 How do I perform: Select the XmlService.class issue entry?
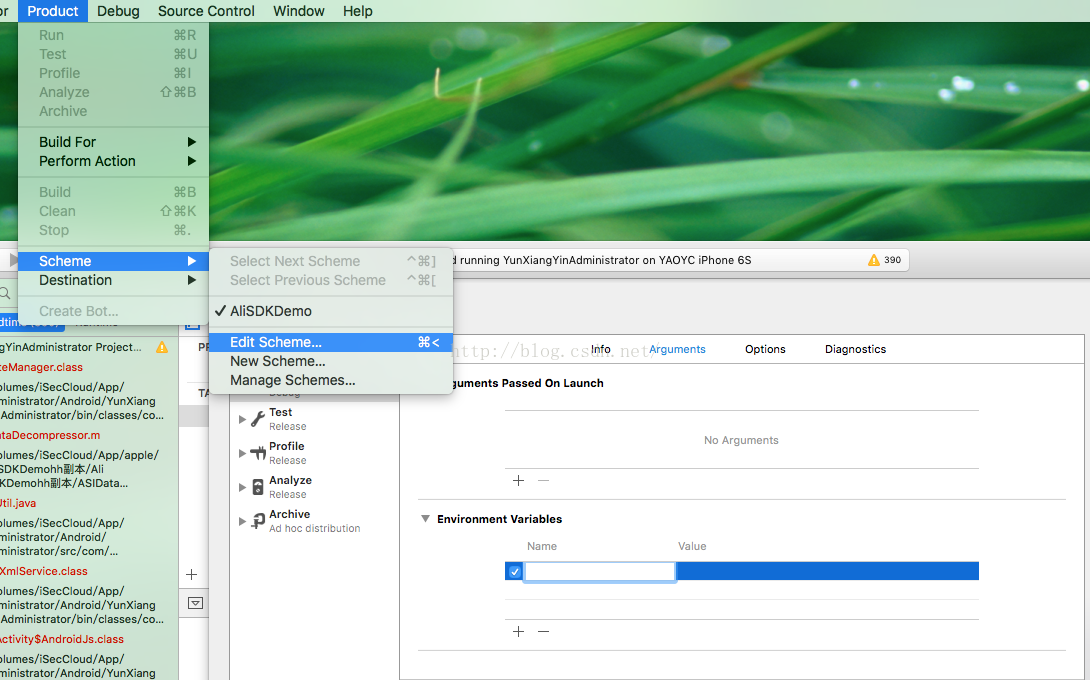tap(44, 572)
